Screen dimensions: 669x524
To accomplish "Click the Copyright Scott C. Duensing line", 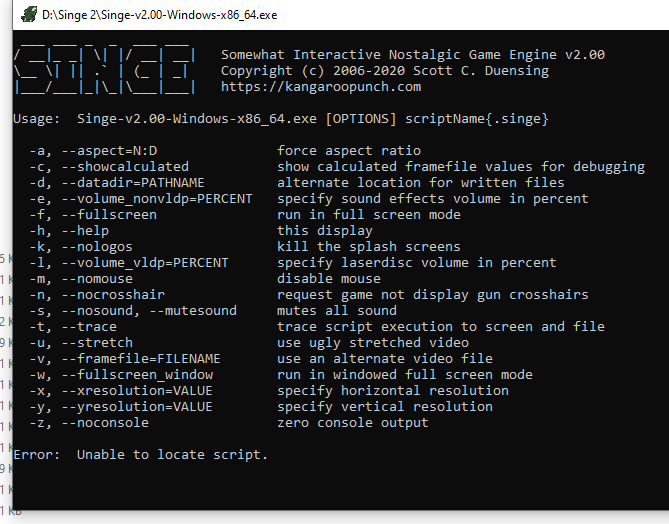I will pyautogui.click(x=385, y=70).
